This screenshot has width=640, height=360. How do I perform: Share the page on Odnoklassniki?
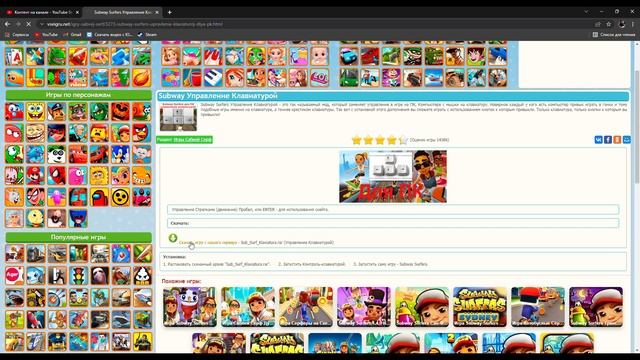tap(617, 140)
